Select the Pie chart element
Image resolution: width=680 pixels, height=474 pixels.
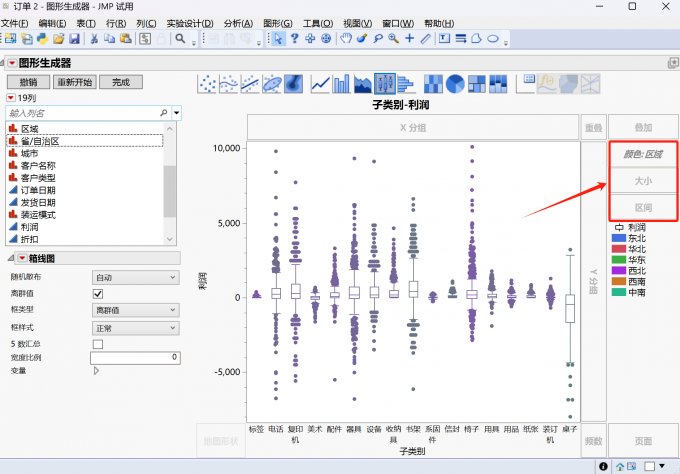pos(455,84)
